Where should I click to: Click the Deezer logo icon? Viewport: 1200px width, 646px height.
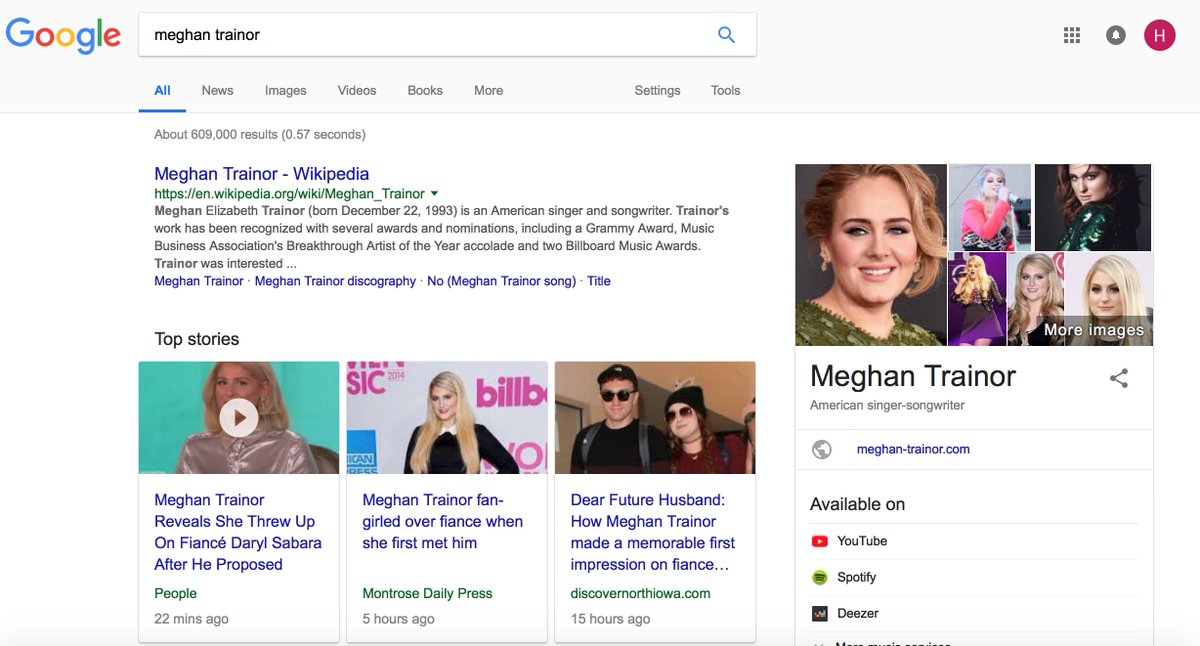click(x=820, y=613)
